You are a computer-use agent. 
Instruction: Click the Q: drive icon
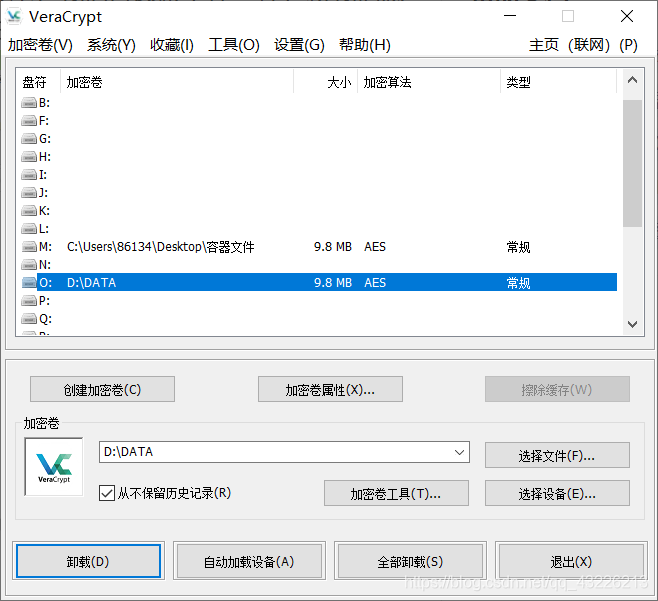tap(29, 319)
